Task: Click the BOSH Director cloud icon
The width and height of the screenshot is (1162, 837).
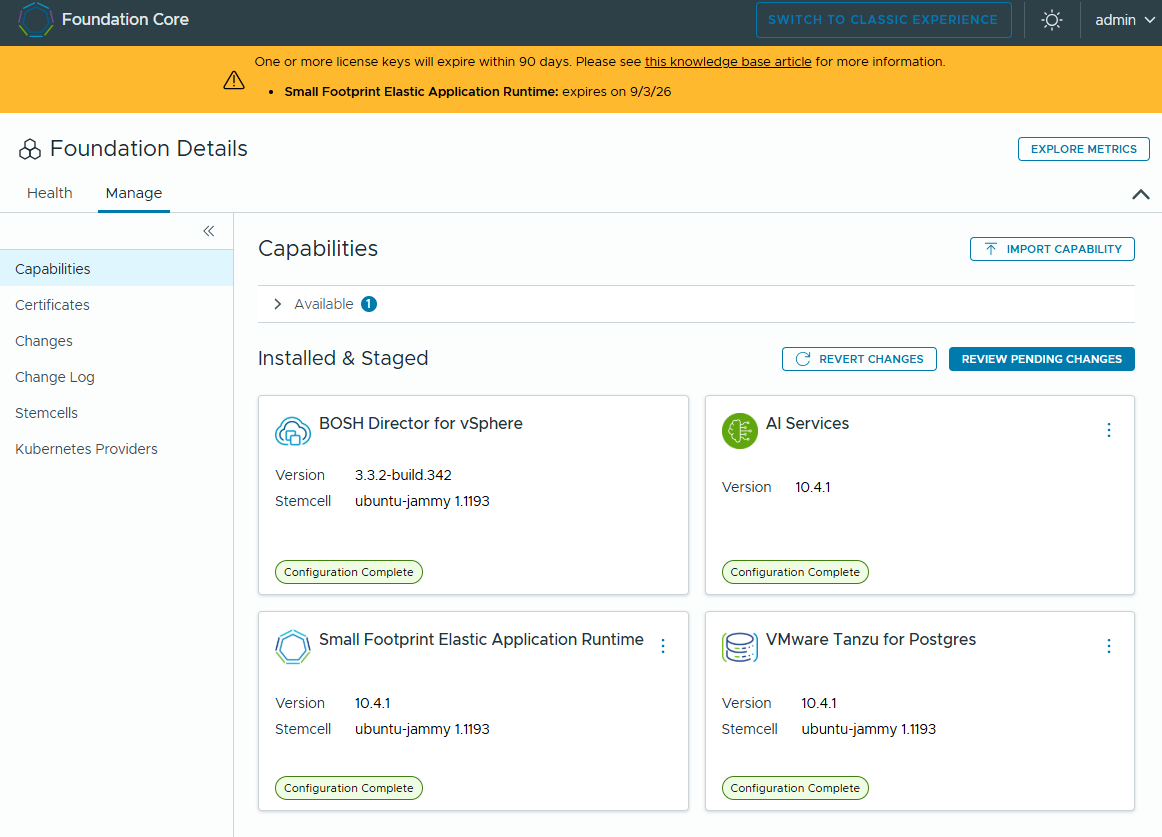Action: [x=293, y=431]
